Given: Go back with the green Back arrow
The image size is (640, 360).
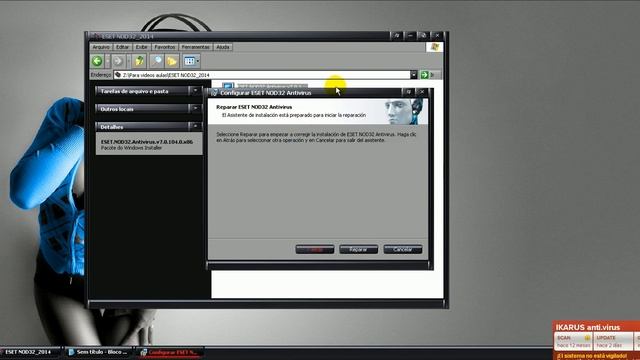Looking at the screenshot, I should pos(97,61).
